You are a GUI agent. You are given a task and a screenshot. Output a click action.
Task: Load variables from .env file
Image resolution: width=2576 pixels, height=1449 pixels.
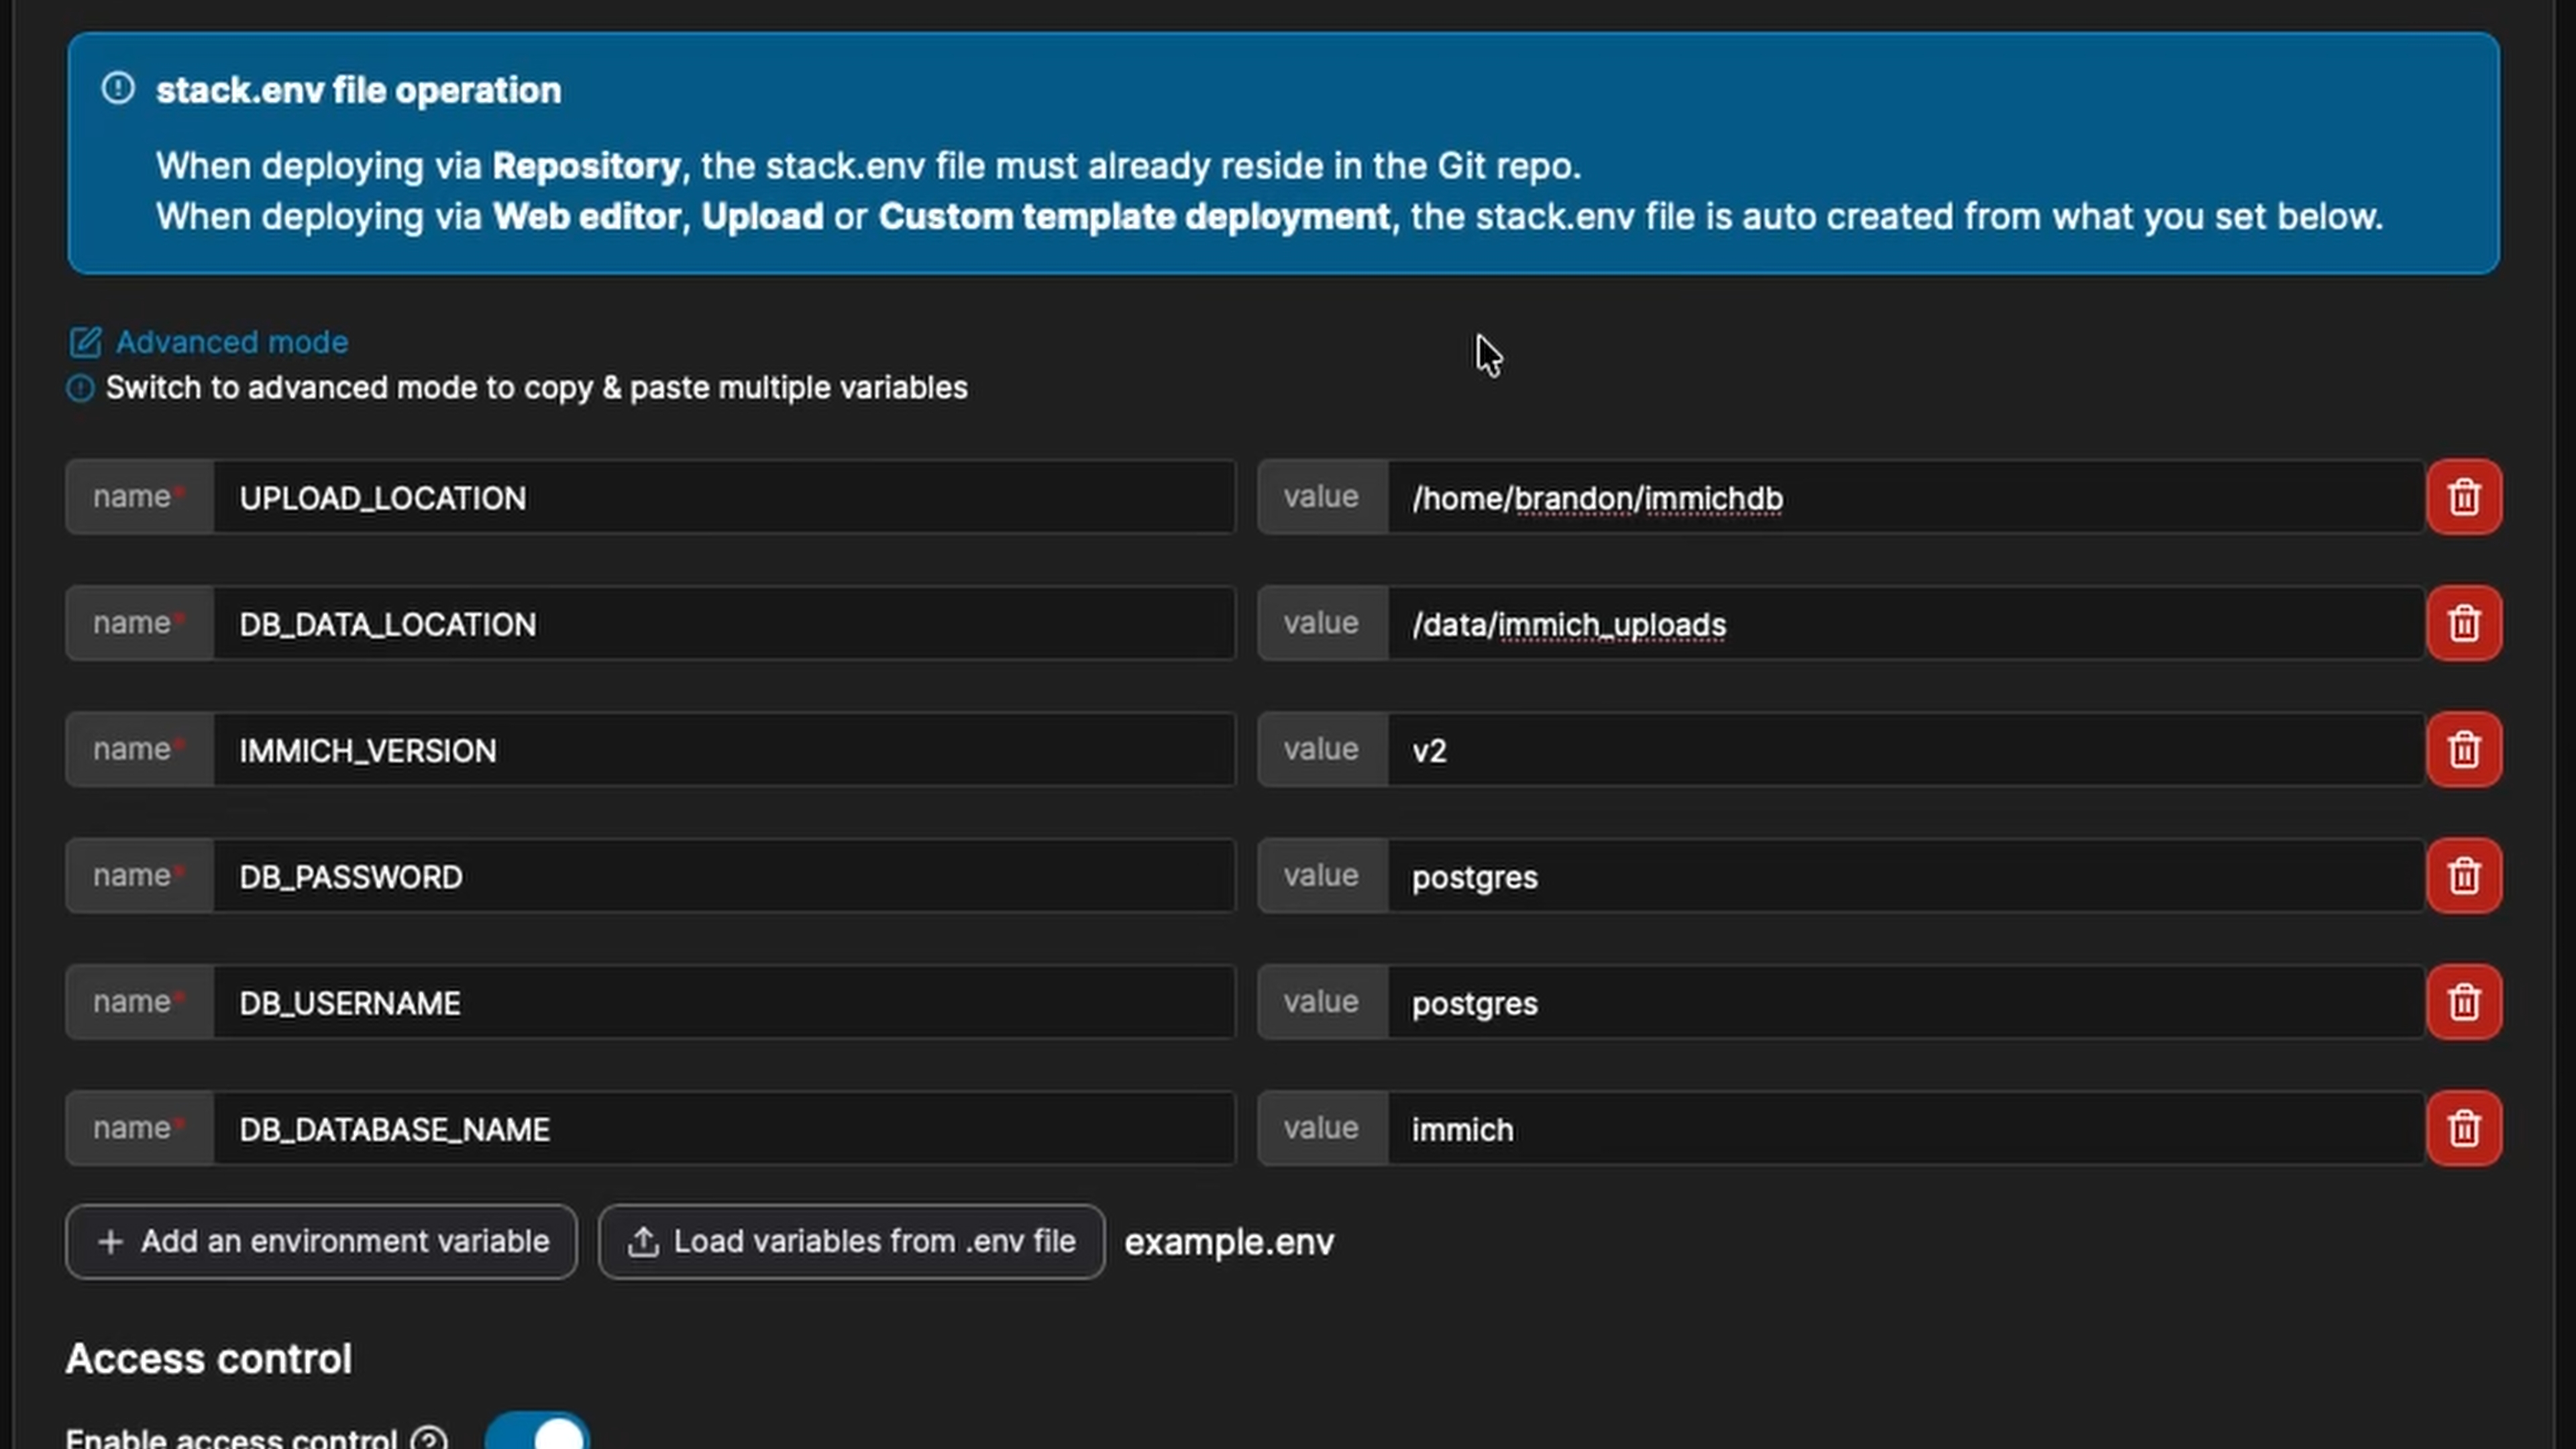click(851, 1242)
